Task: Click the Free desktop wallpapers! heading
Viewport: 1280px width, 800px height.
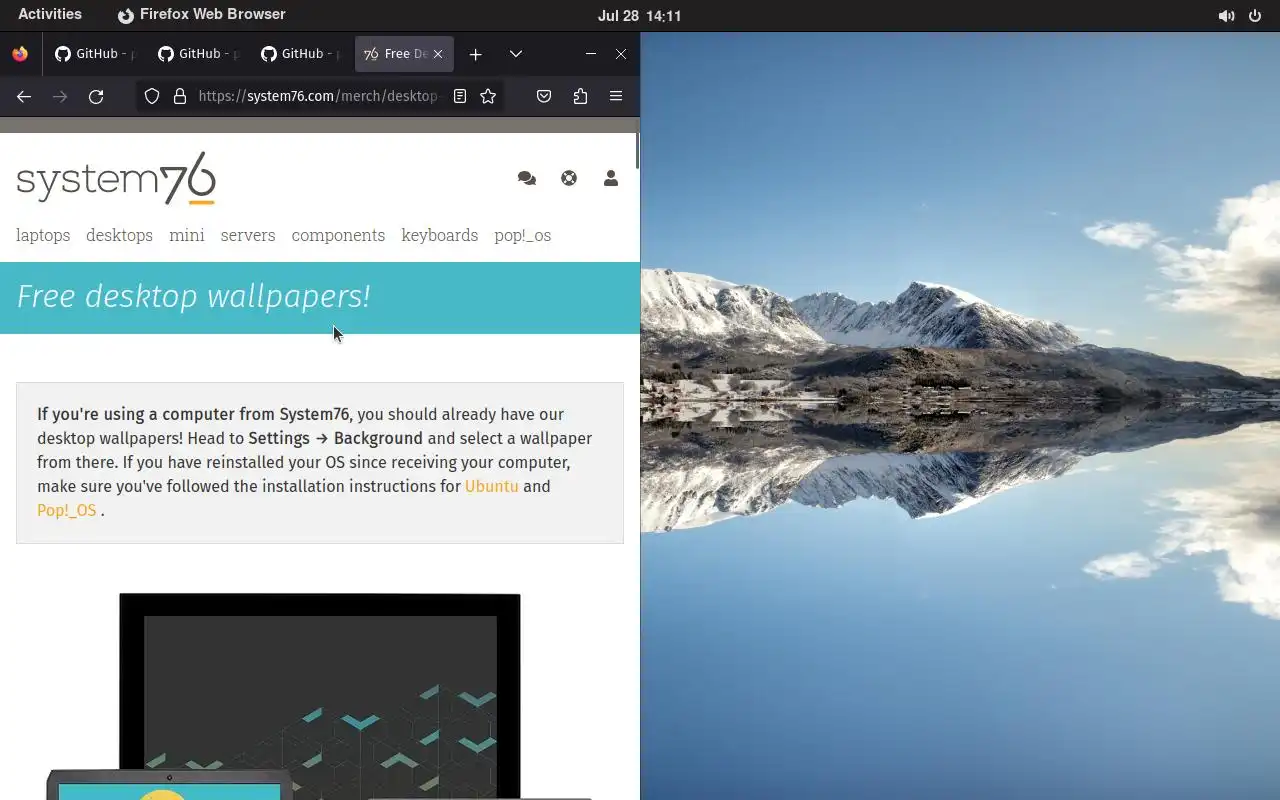Action: point(194,296)
